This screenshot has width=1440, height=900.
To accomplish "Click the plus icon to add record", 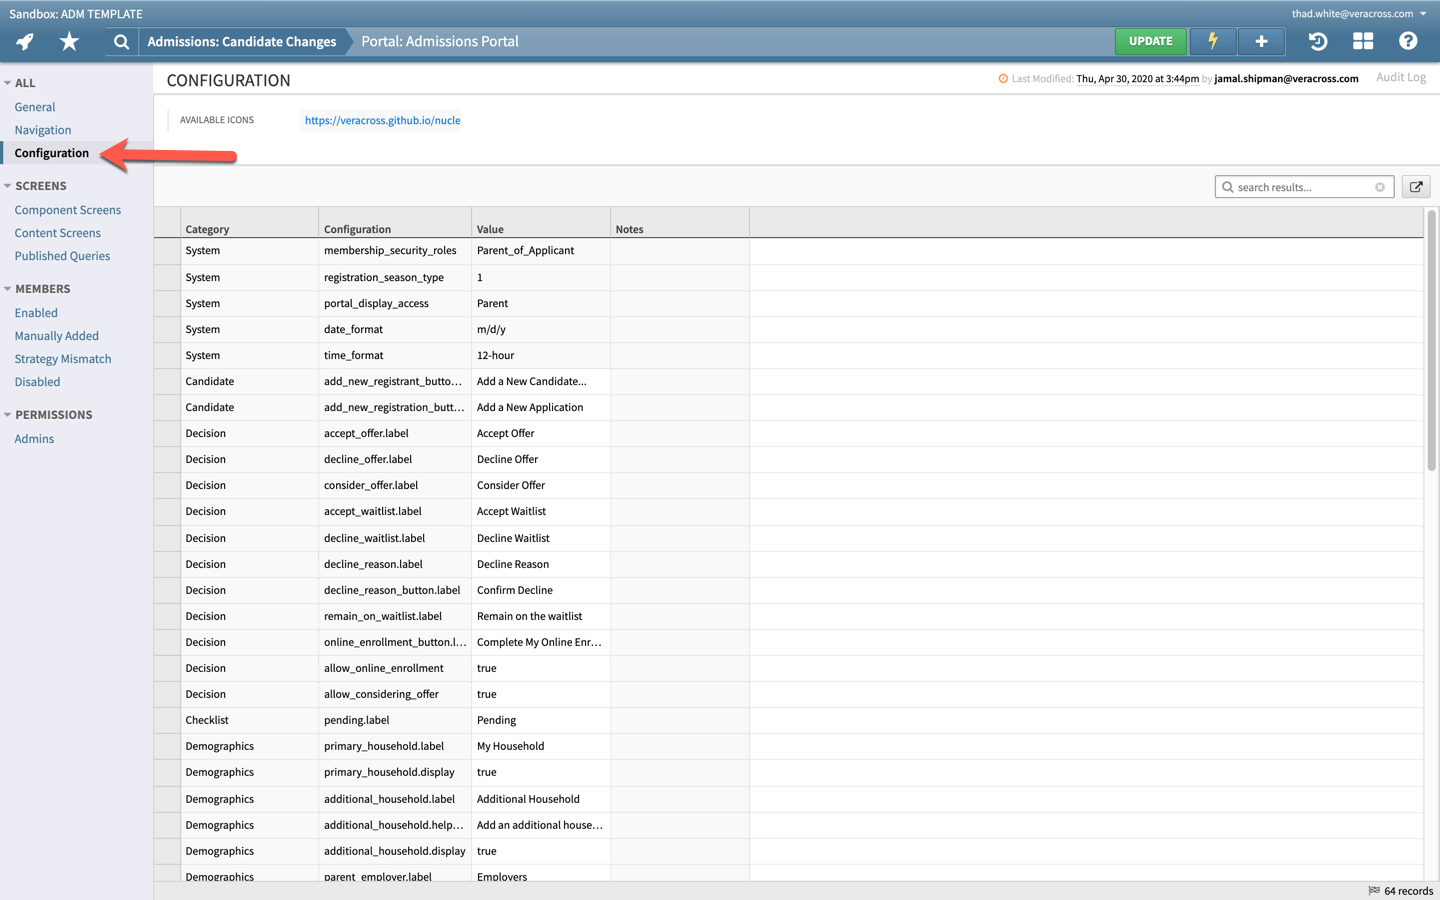I will click(x=1261, y=41).
